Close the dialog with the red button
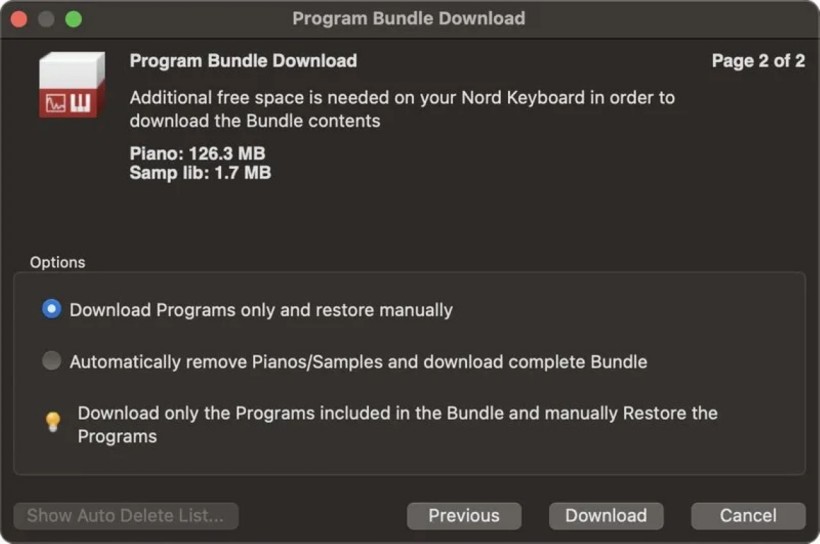 19,19
